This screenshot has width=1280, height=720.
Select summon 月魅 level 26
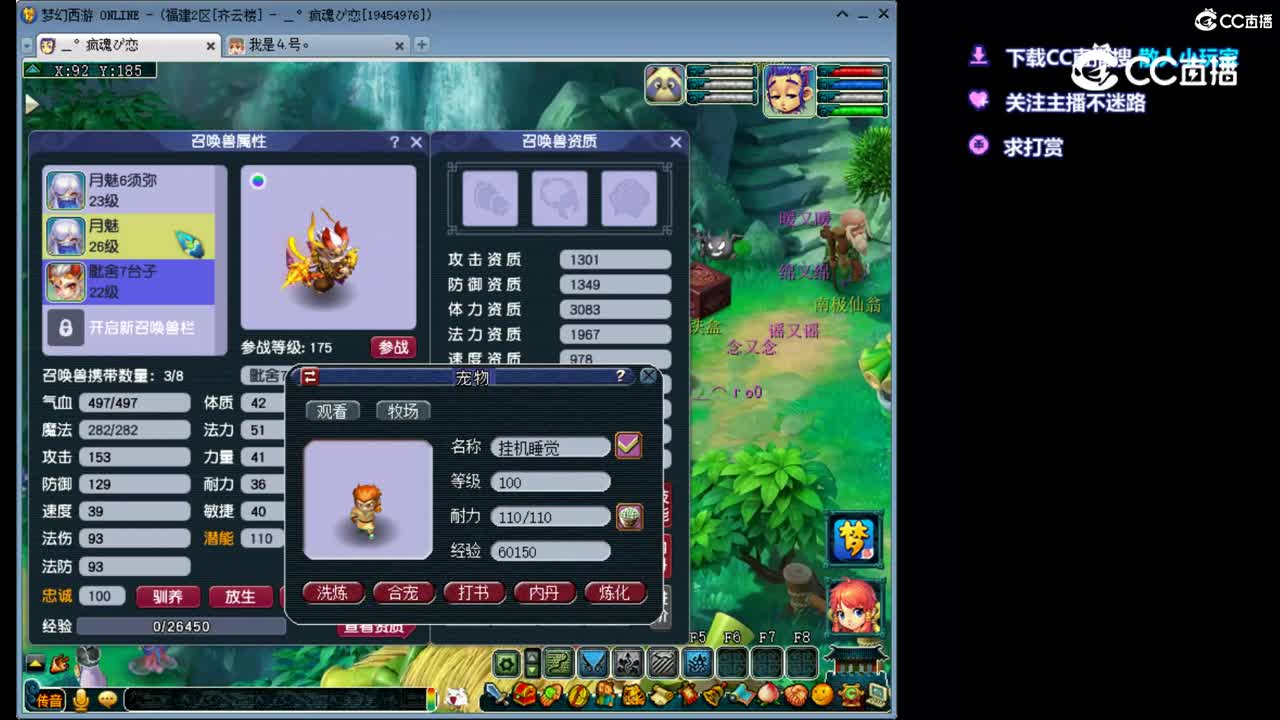coord(129,236)
